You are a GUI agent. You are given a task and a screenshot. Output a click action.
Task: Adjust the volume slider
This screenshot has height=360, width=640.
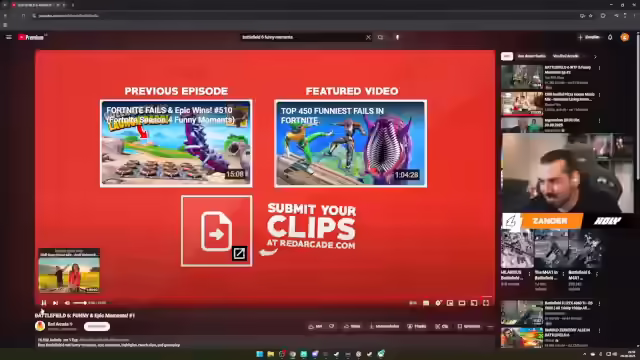[x=79, y=303]
